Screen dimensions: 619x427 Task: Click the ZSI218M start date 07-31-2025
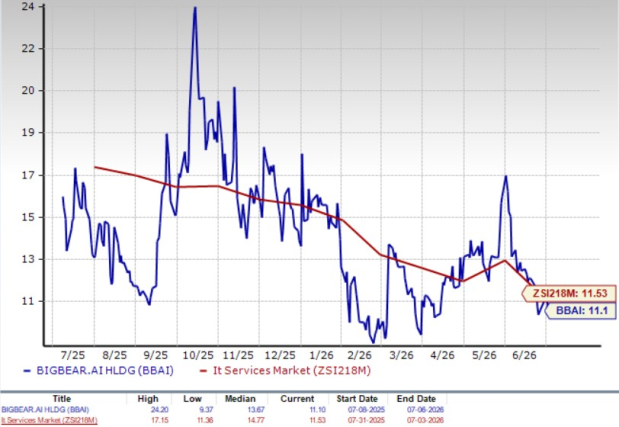(x=366, y=420)
